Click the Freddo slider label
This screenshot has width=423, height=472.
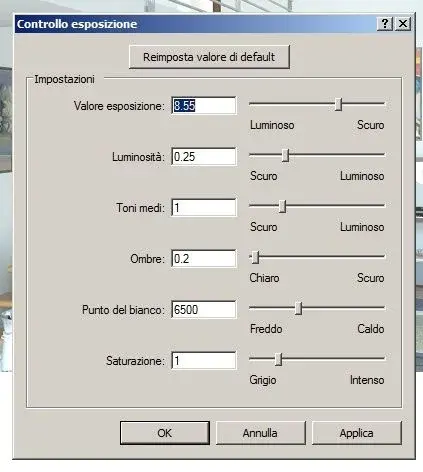click(266, 329)
